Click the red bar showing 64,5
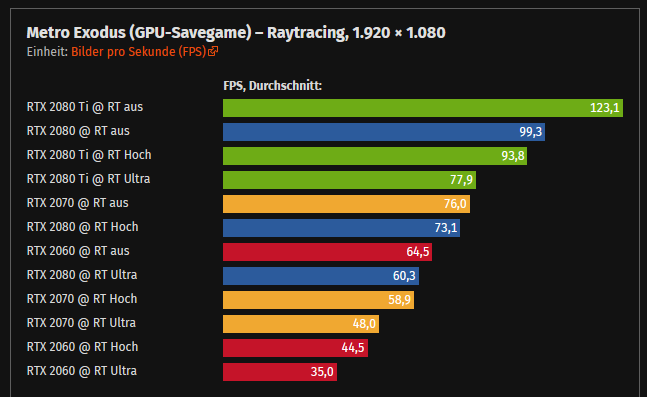The height and width of the screenshot is (397, 647). click(x=328, y=251)
